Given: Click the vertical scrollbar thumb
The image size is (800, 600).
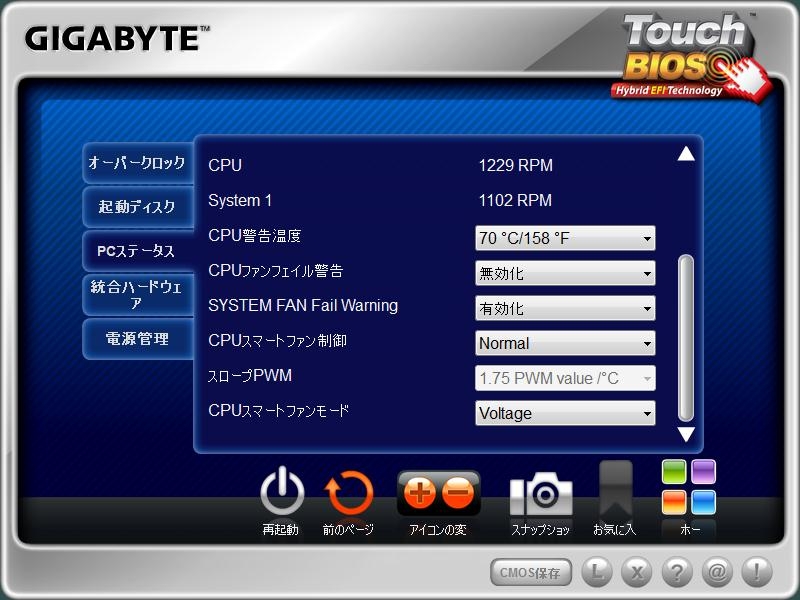Looking at the screenshot, I should [686, 338].
